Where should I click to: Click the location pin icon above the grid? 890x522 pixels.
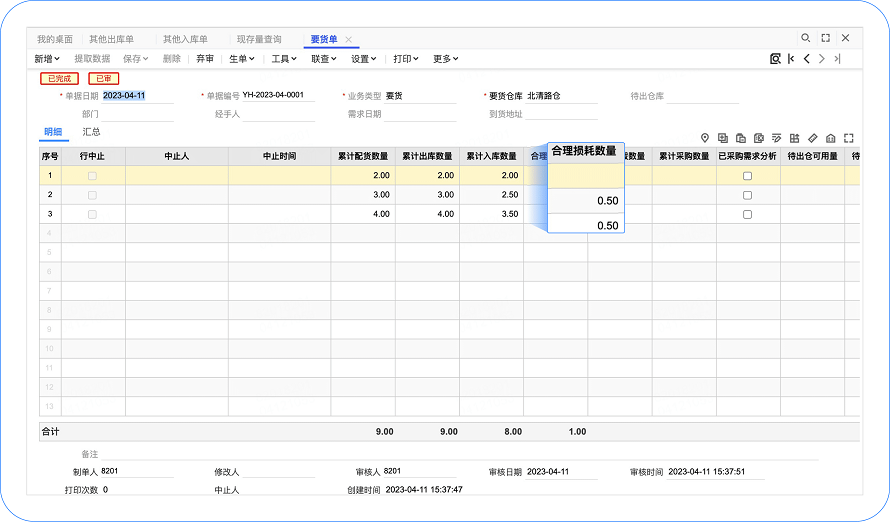pyautogui.click(x=704, y=138)
